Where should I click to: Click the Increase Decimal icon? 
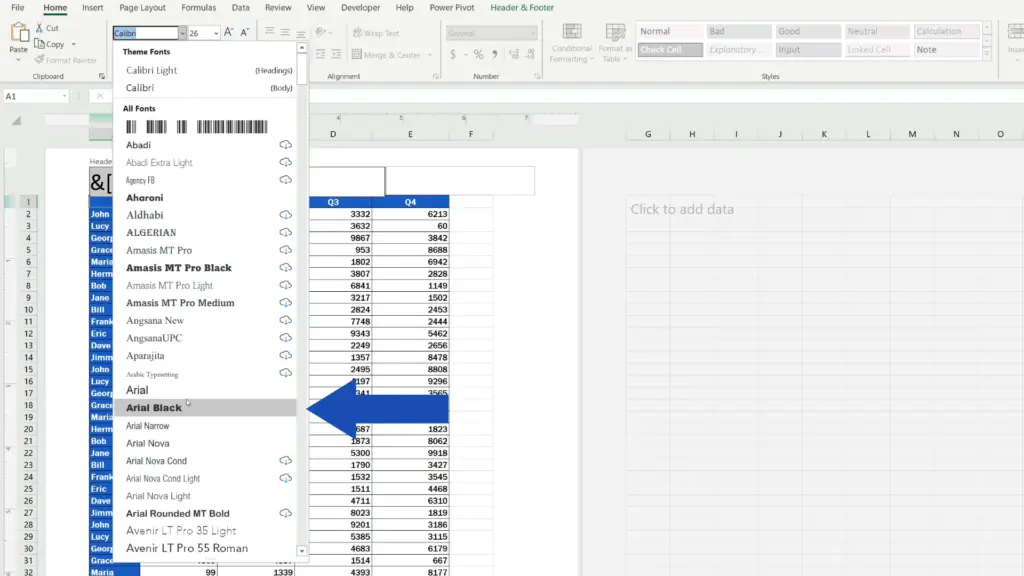pyautogui.click(x=514, y=54)
